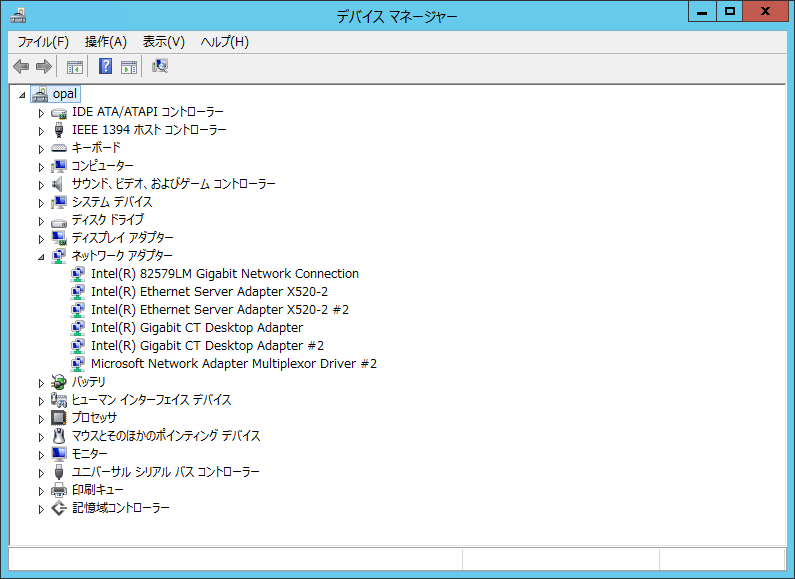The height and width of the screenshot is (579, 795).
Task: Click the IEEE 1394 ホスト コントローラー icon
Action: [59, 130]
